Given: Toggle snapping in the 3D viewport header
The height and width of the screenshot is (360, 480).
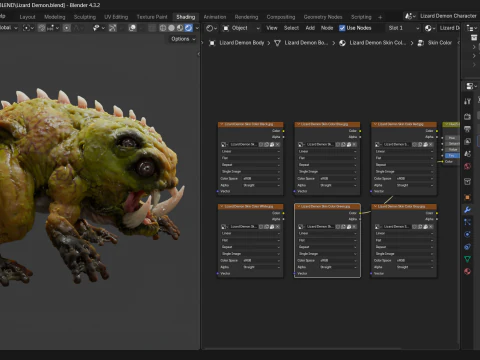Looking at the screenshot, I should (42, 28).
